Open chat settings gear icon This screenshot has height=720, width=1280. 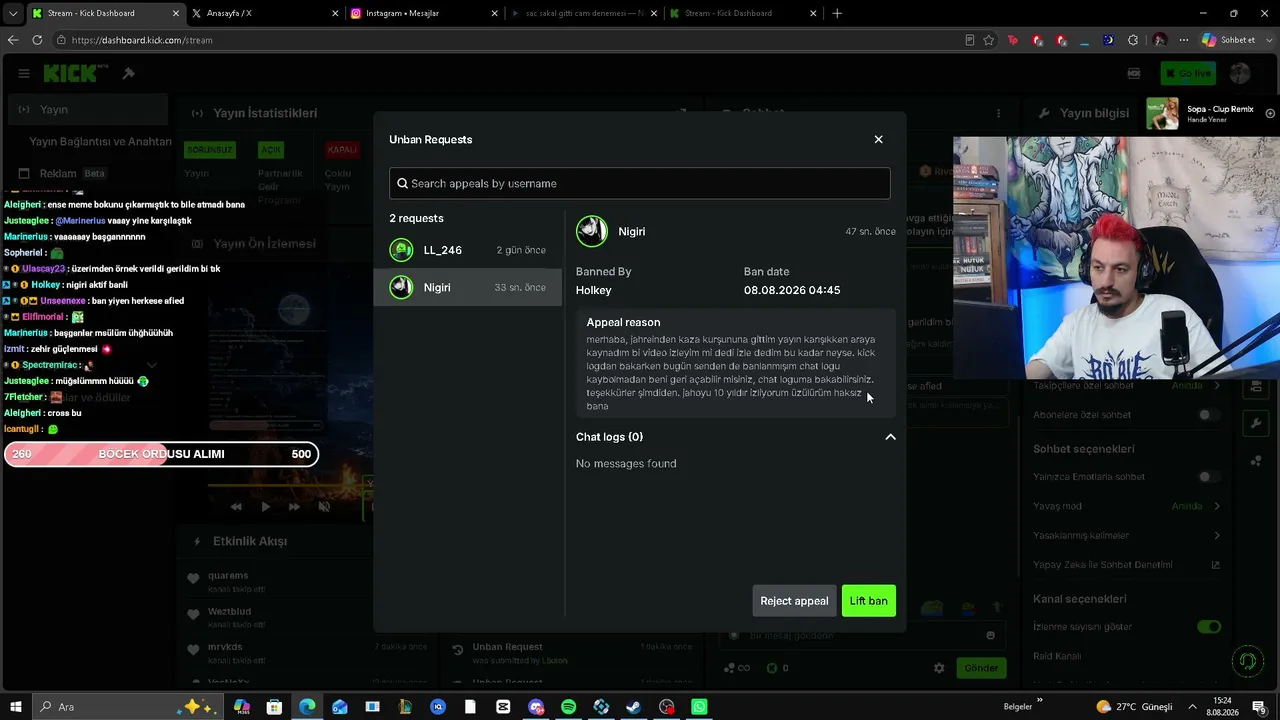click(x=939, y=668)
